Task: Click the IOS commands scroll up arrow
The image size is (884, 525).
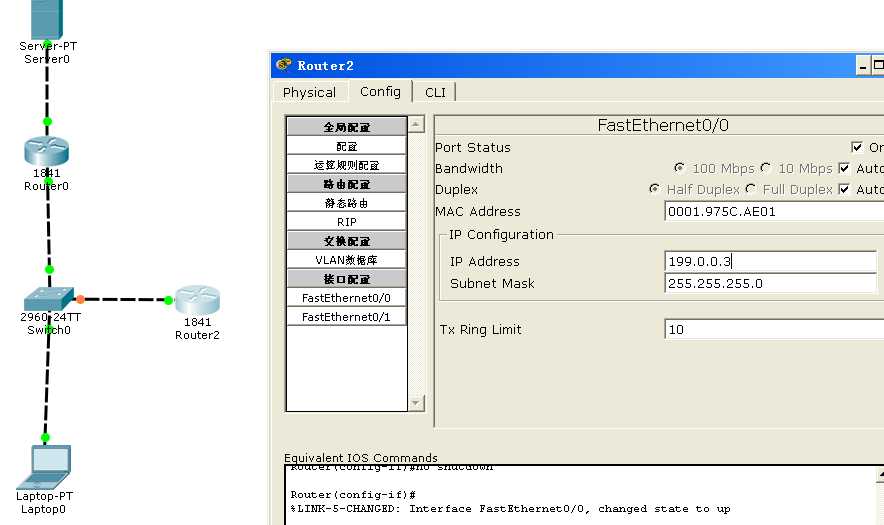Action: pyautogui.click(x=881, y=474)
